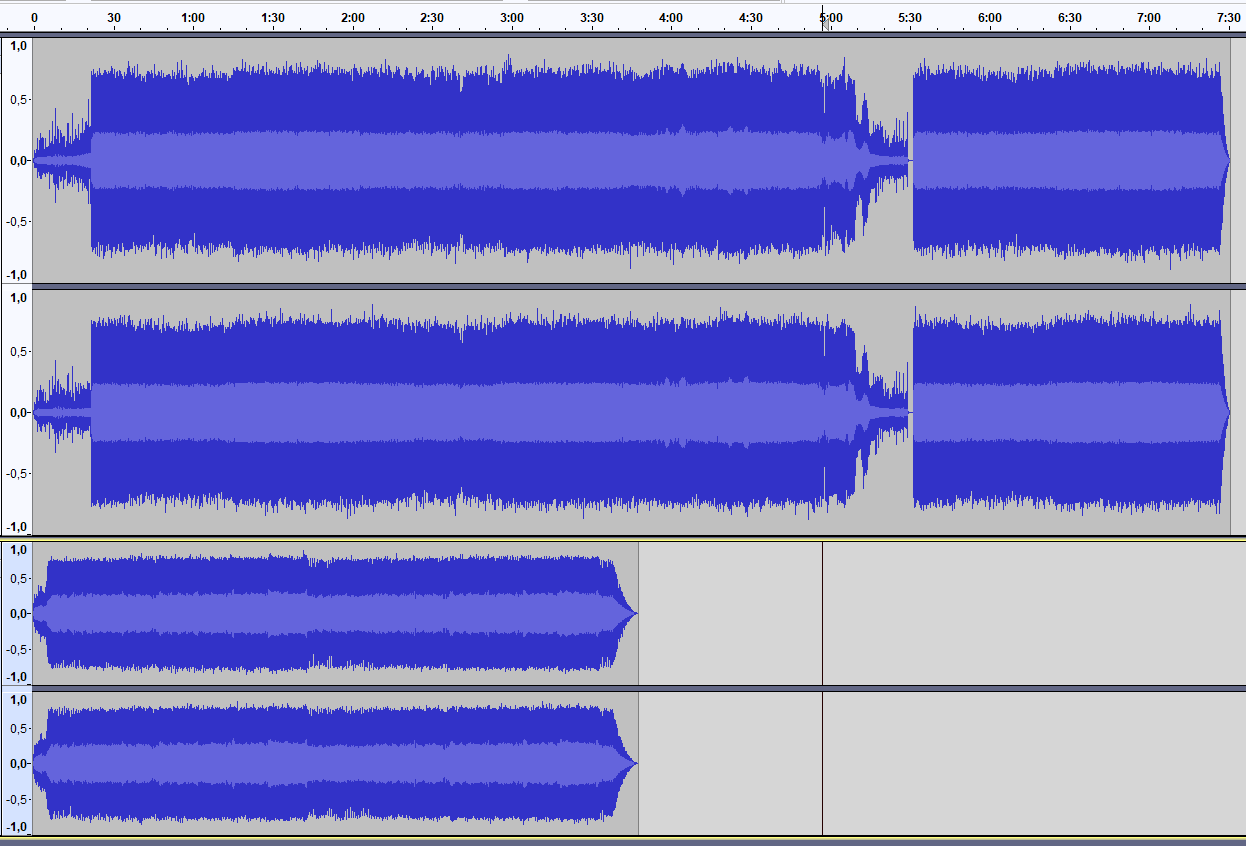The width and height of the screenshot is (1246, 846).
Task: Click the 6:30 mark on the timeline ruler
Action: pyautogui.click(x=1069, y=18)
